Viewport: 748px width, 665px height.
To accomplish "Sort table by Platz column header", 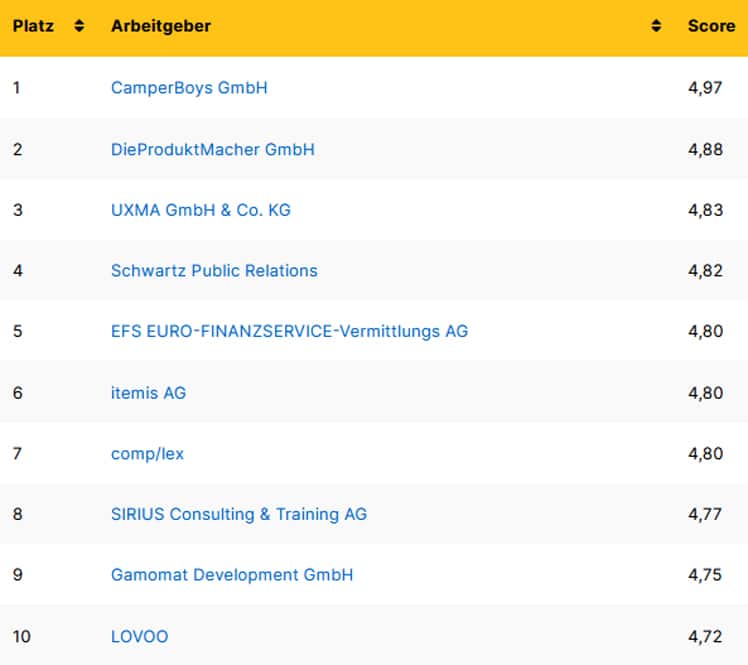I will click(33, 26).
